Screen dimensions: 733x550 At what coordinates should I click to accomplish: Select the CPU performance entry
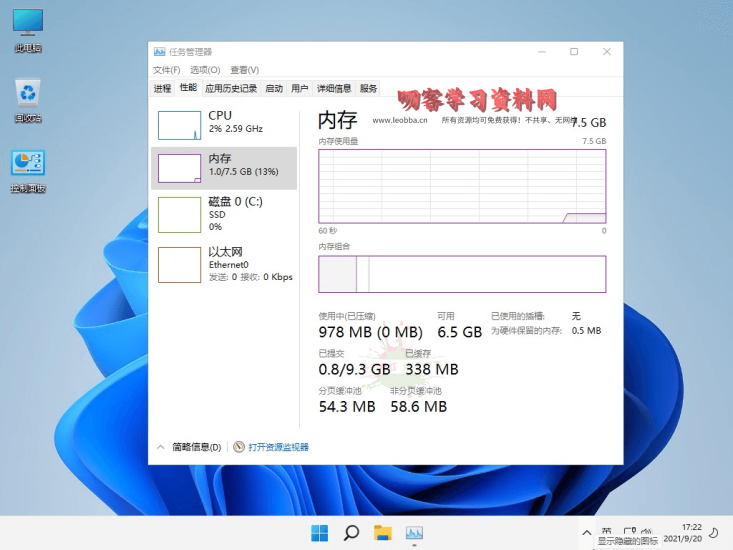pyautogui.click(x=224, y=125)
